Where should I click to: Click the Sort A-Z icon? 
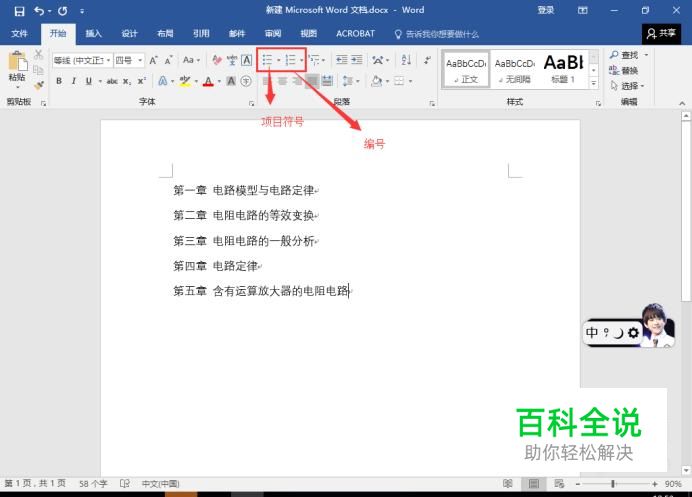pyautogui.click(x=406, y=60)
